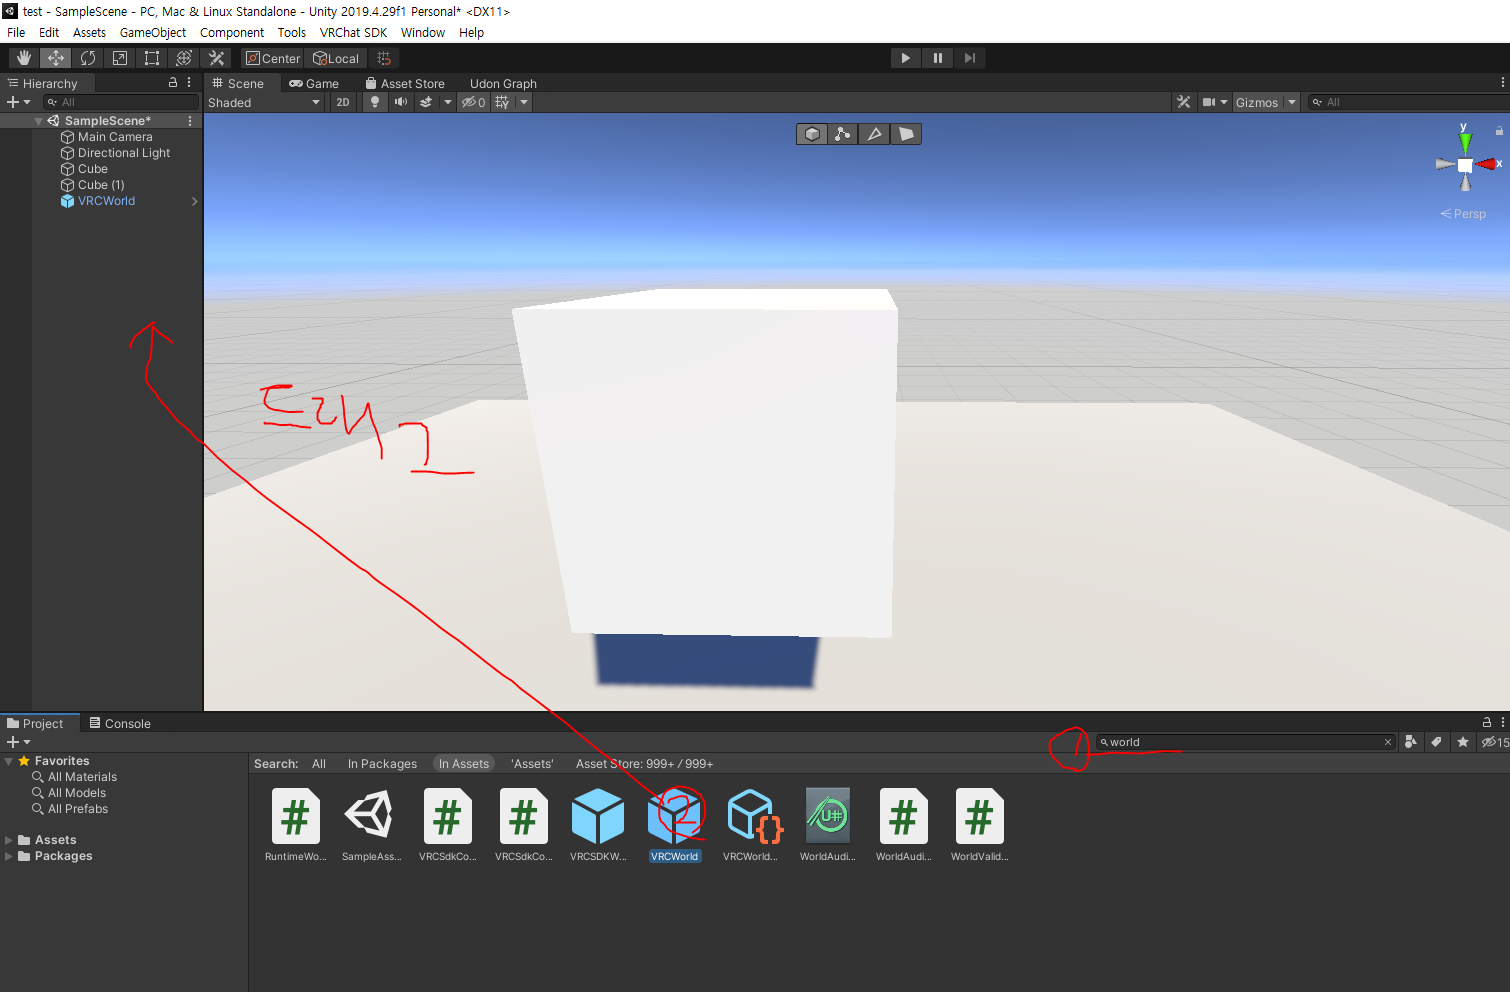Toggle the Gizmos button
The width and height of the screenshot is (1510, 992).
[1257, 102]
